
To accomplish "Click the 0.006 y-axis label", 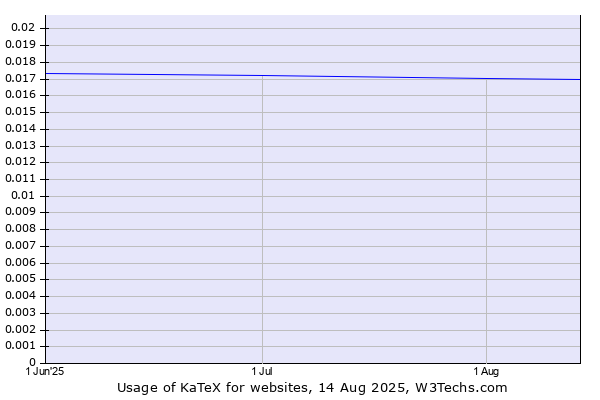I will point(20,263).
